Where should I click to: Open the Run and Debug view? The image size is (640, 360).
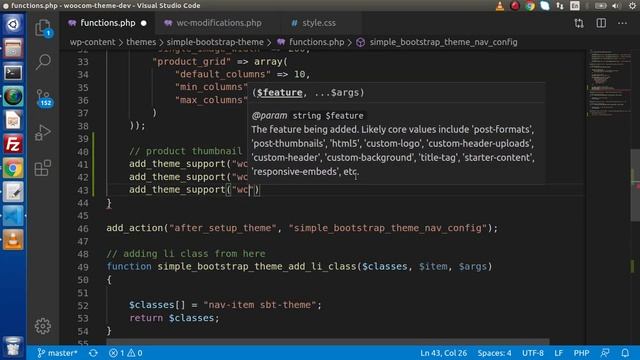pos(43,132)
